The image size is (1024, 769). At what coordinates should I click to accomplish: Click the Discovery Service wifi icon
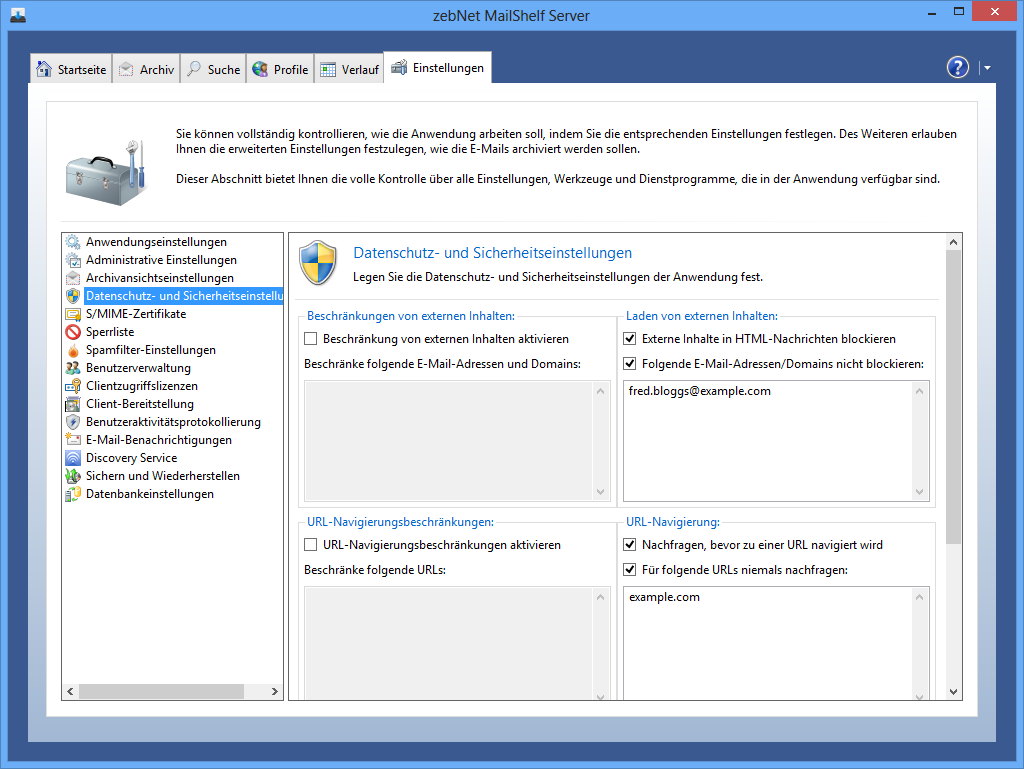(73, 458)
